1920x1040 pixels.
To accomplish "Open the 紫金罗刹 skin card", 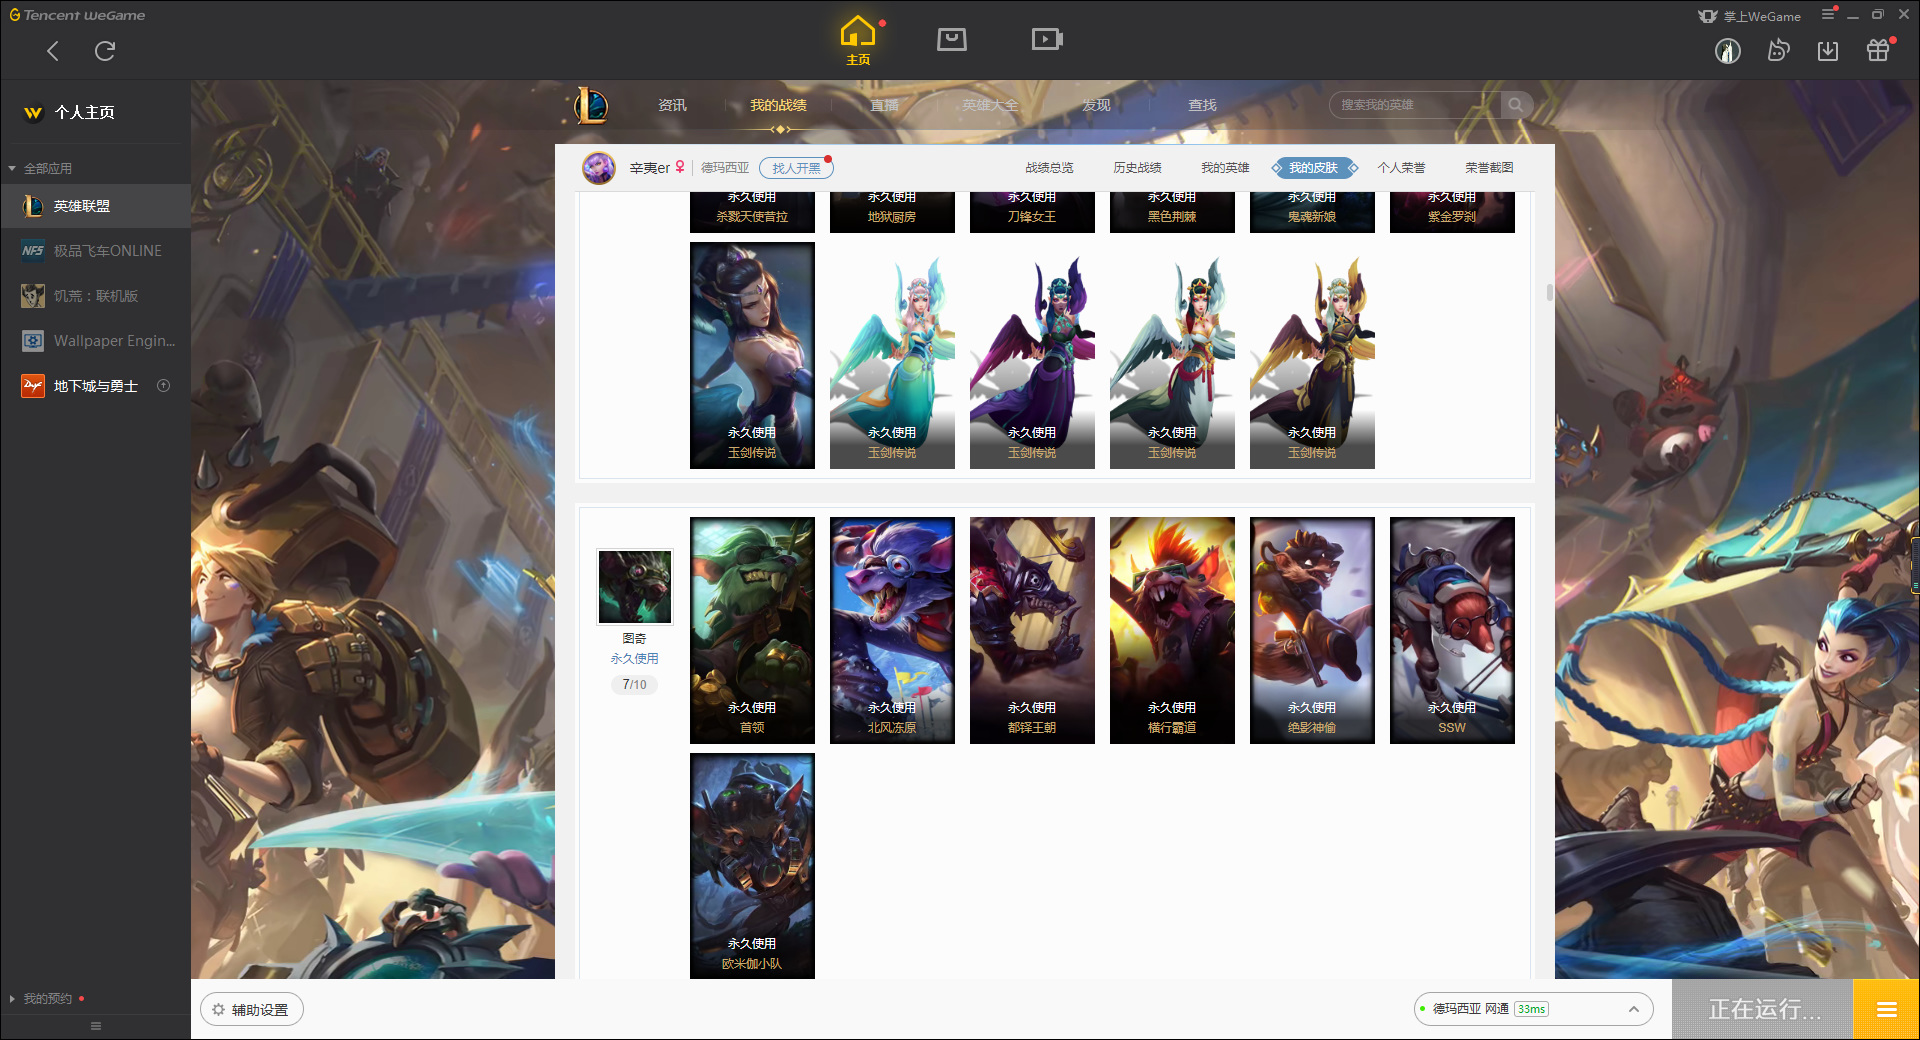I will (x=1452, y=212).
